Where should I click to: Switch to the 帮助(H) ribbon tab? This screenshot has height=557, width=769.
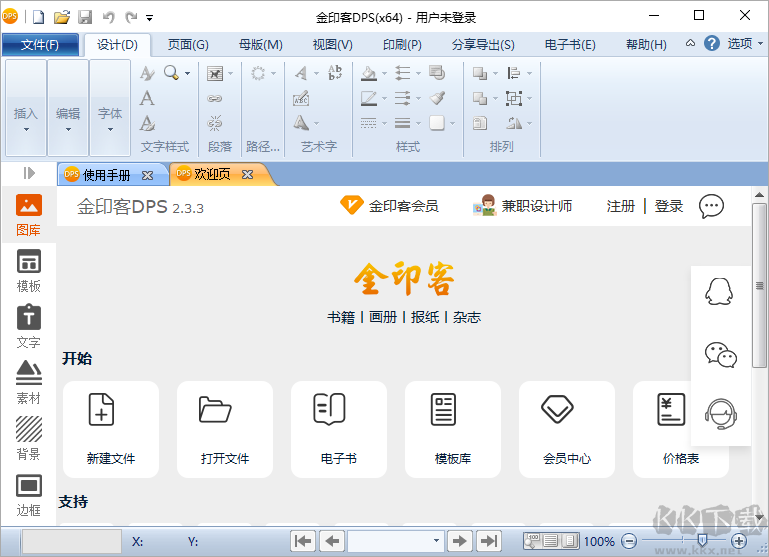pos(646,45)
